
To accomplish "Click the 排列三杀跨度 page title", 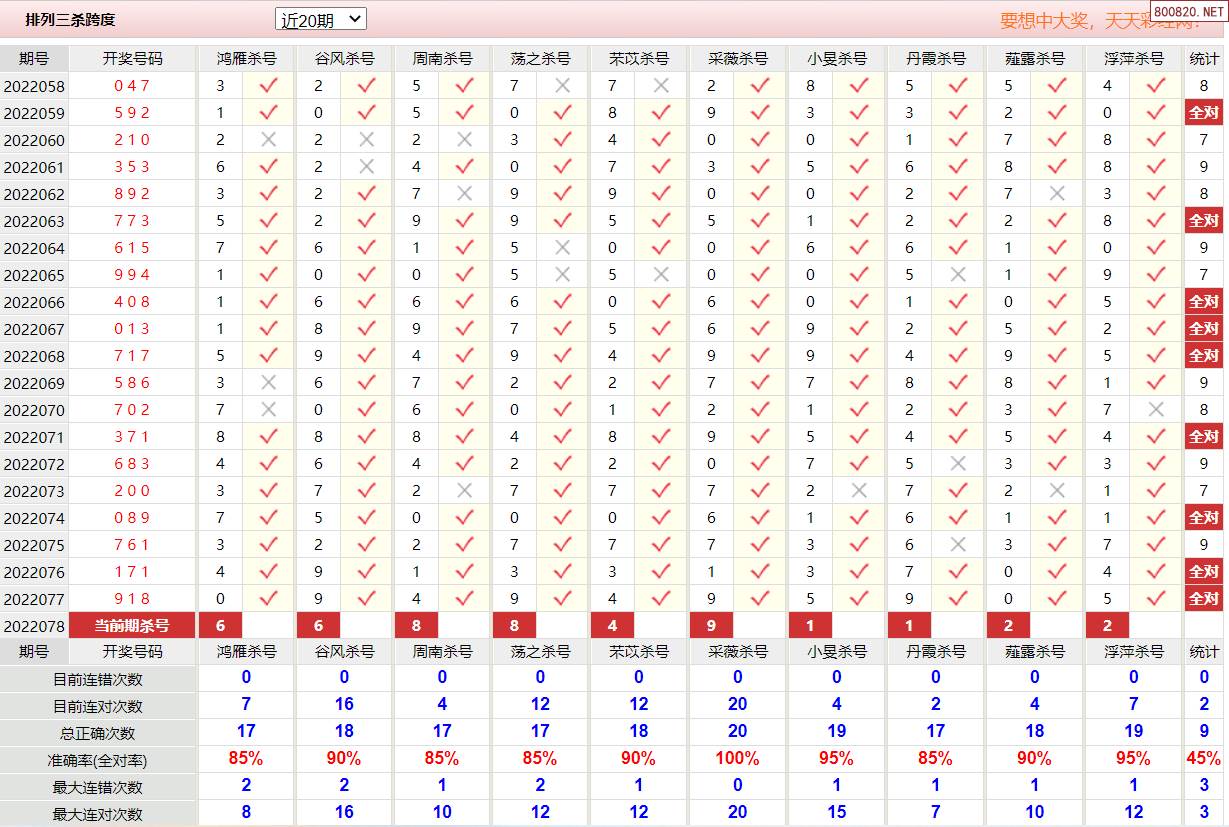I will click(70, 20).
